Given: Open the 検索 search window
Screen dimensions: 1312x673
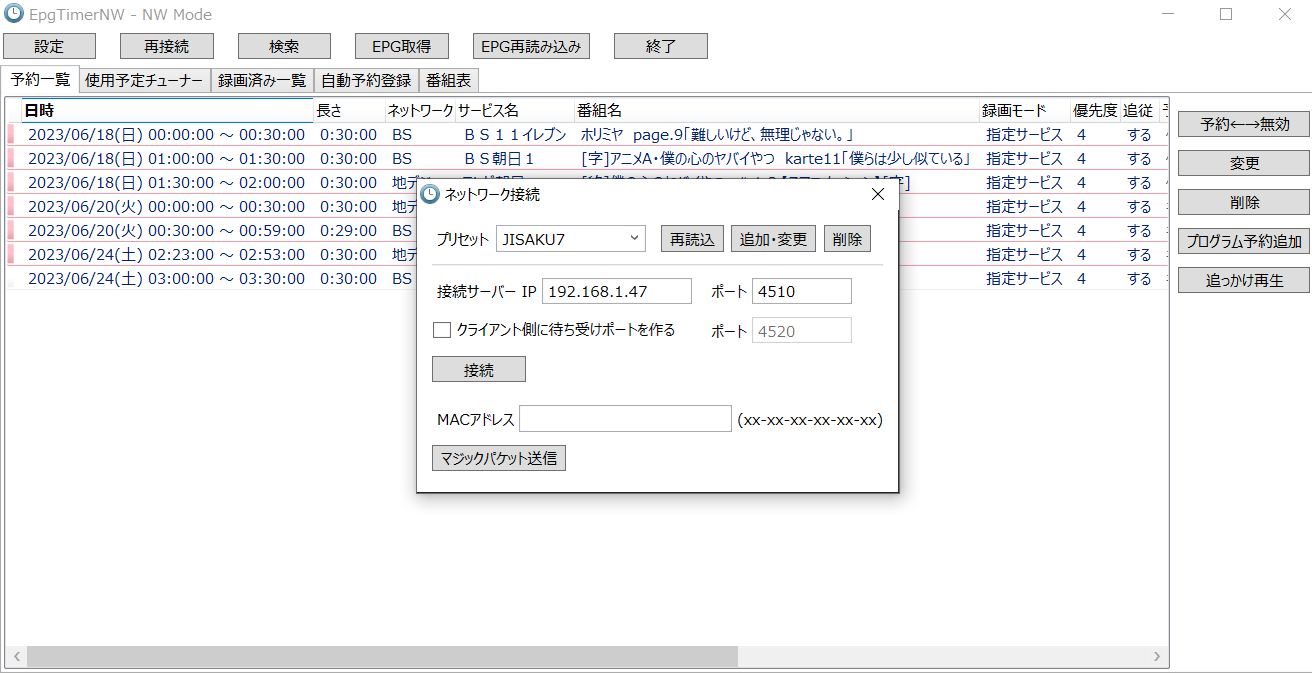Looking at the screenshot, I should pyautogui.click(x=283, y=45).
